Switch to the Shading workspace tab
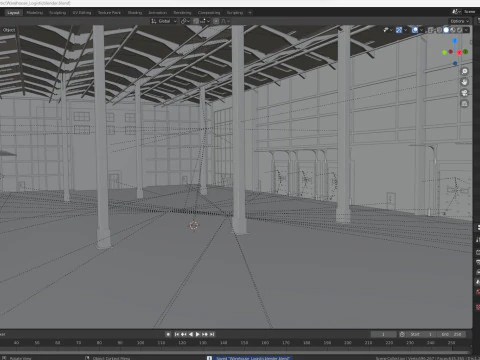Image resolution: width=480 pixels, height=360 pixels. pos(135,13)
